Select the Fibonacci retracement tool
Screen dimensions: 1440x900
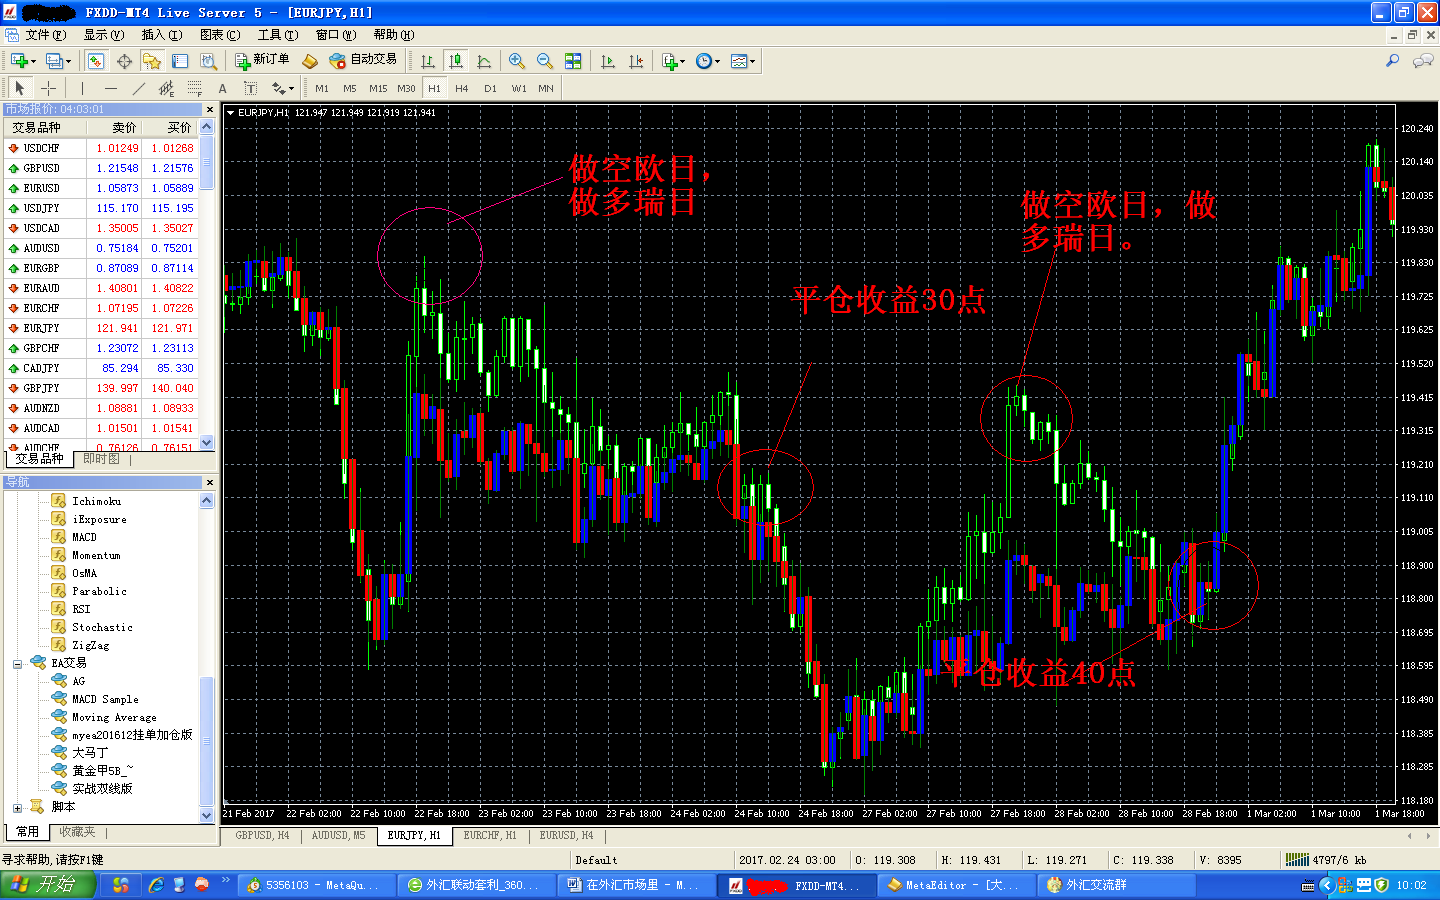click(195, 88)
